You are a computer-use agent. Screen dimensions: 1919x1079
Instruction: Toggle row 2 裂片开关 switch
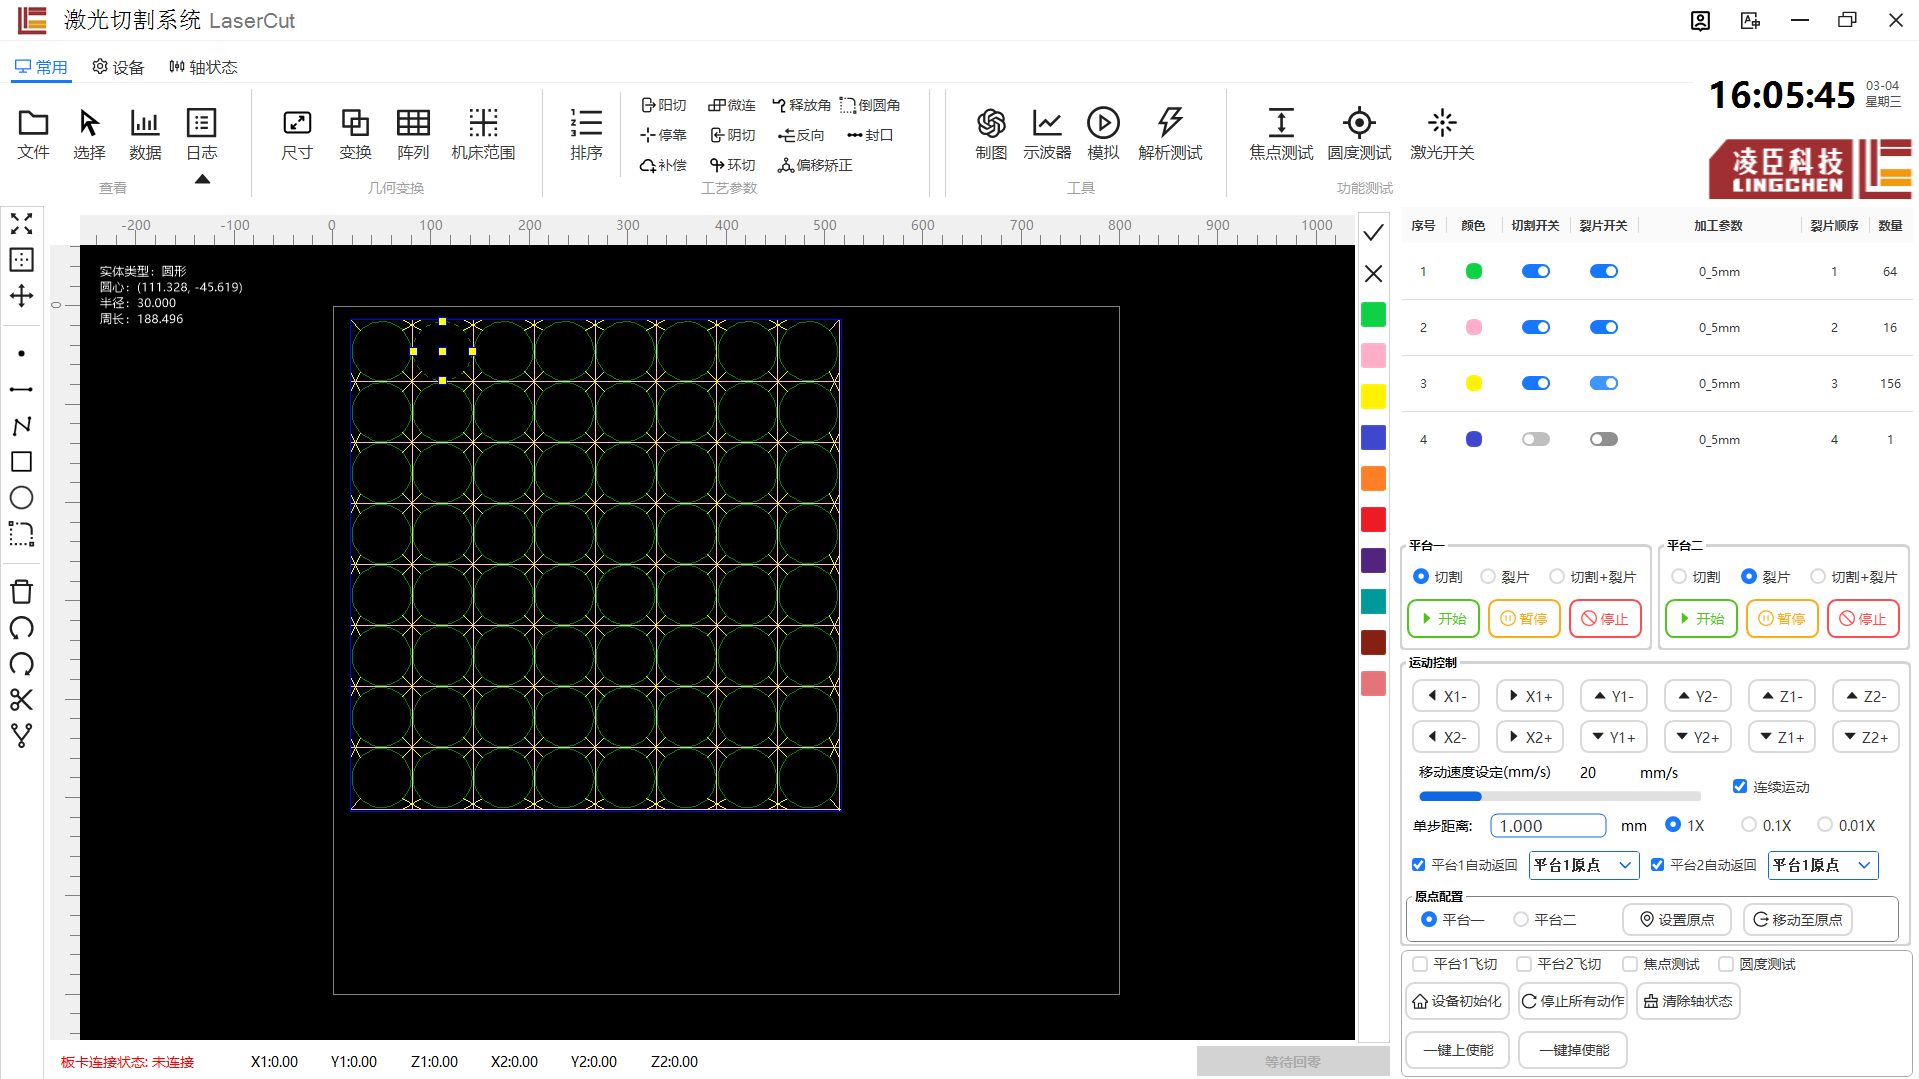1603,327
